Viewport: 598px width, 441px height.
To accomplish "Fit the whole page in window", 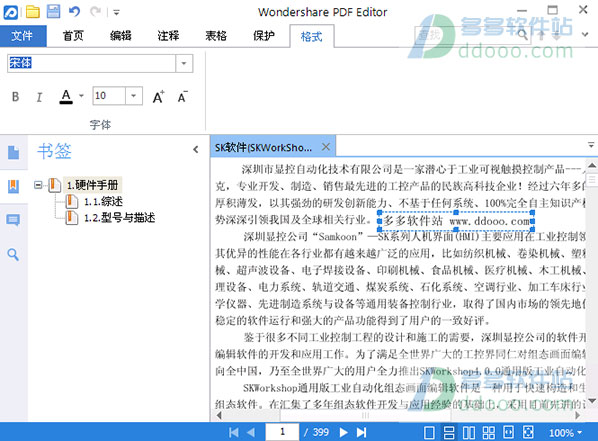I will [528, 433].
